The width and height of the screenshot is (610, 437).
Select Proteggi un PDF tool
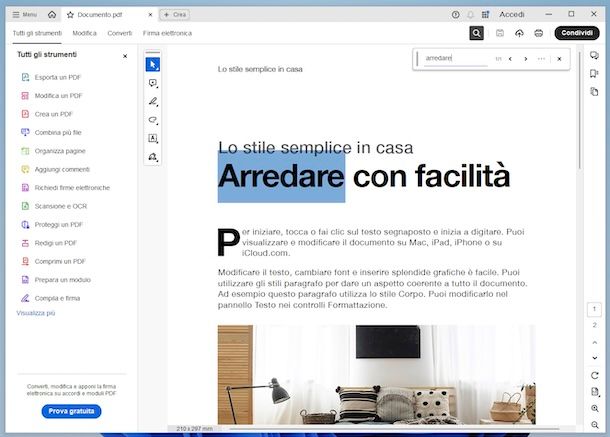(52, 225)
